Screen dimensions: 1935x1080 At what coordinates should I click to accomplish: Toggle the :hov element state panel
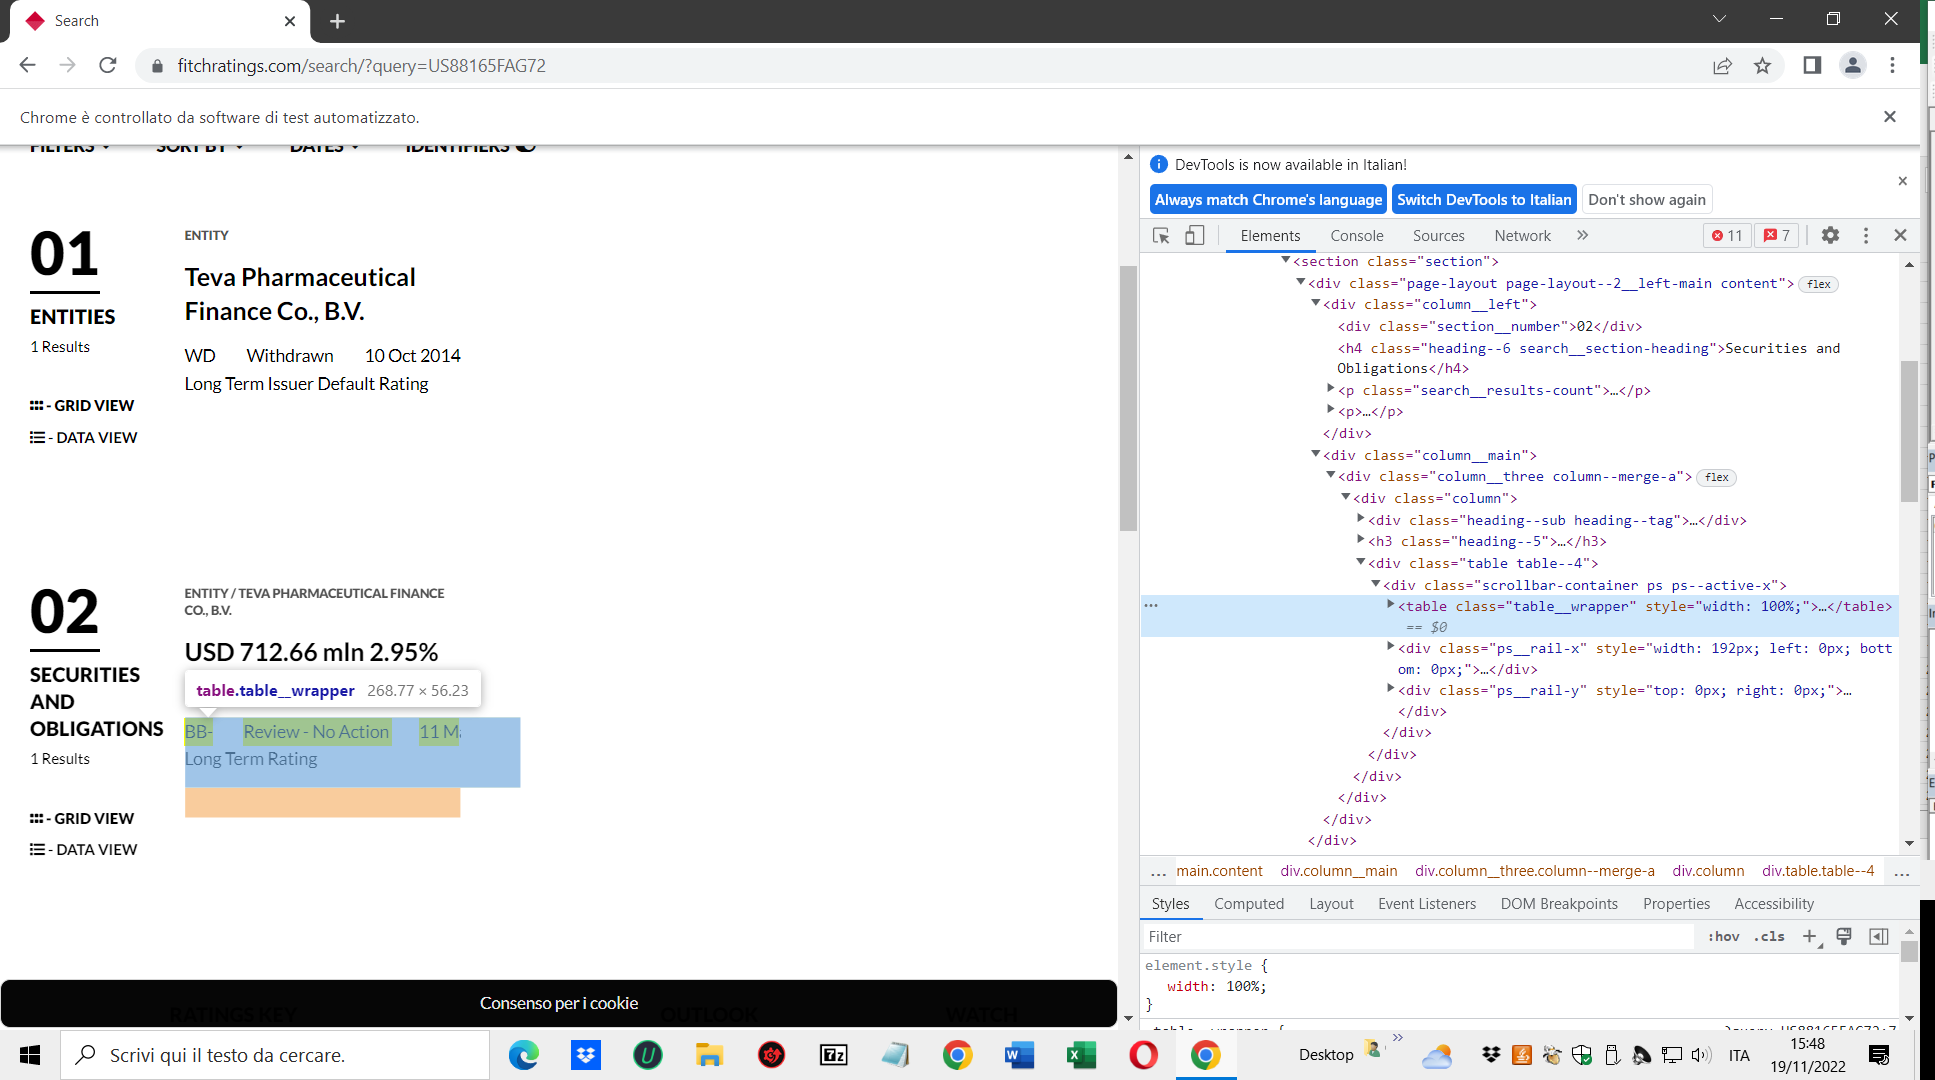coord(1724,936)
